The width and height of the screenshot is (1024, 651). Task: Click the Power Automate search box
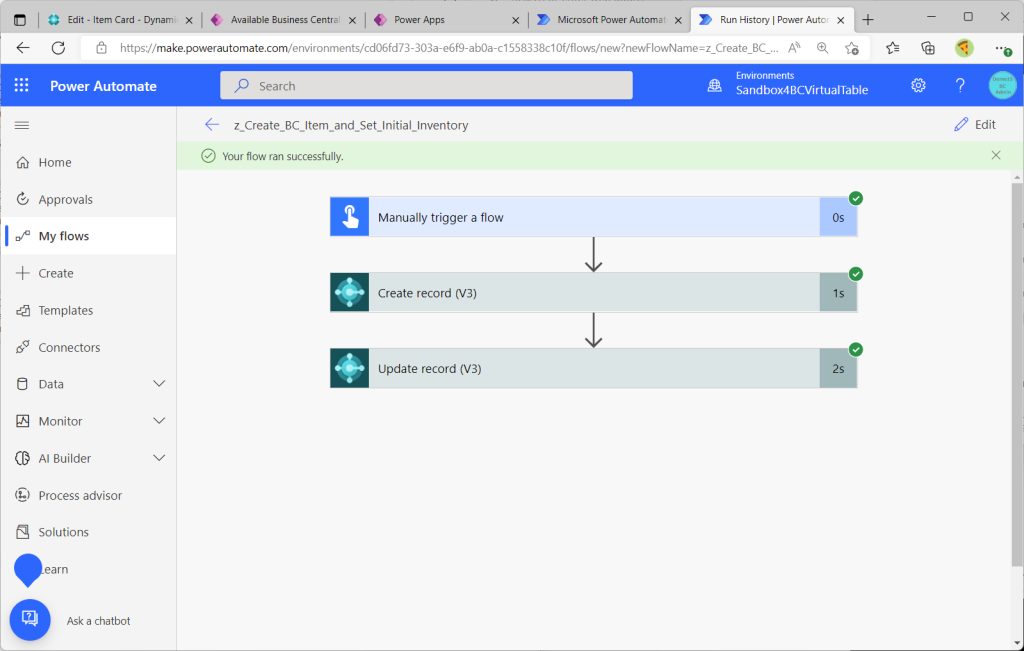click(426, 86)
